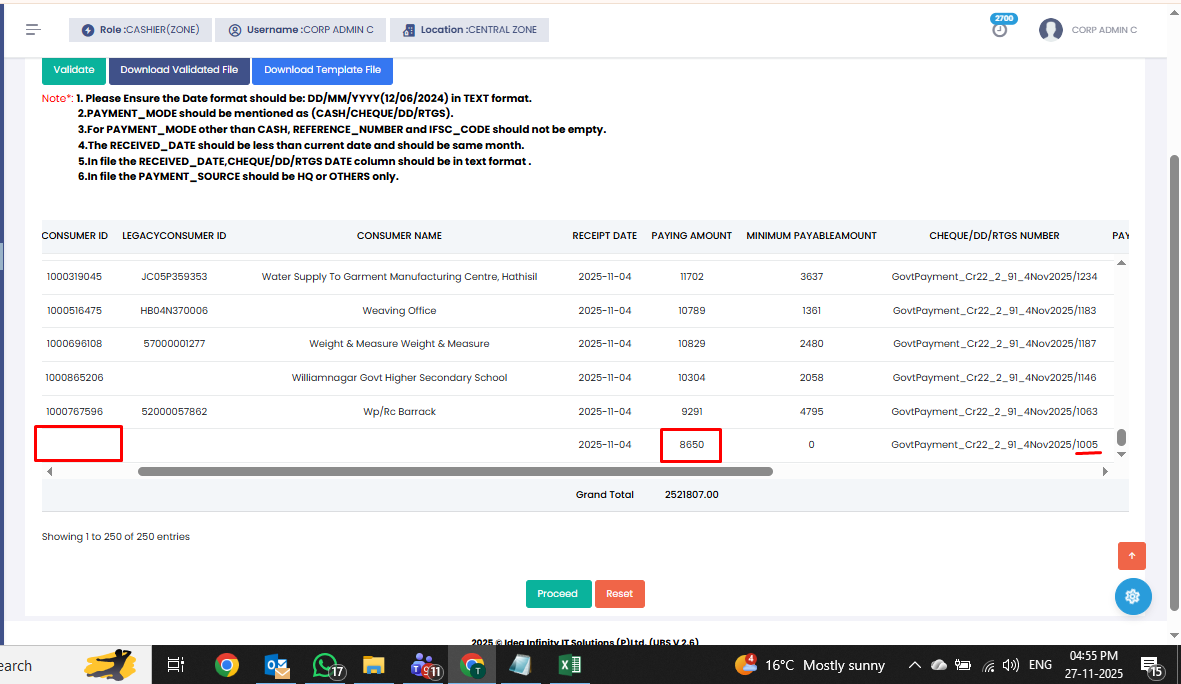Open Excel from the taskbar
The width and height of the screenshot is (1181, 684).
[x=570, y=665]
